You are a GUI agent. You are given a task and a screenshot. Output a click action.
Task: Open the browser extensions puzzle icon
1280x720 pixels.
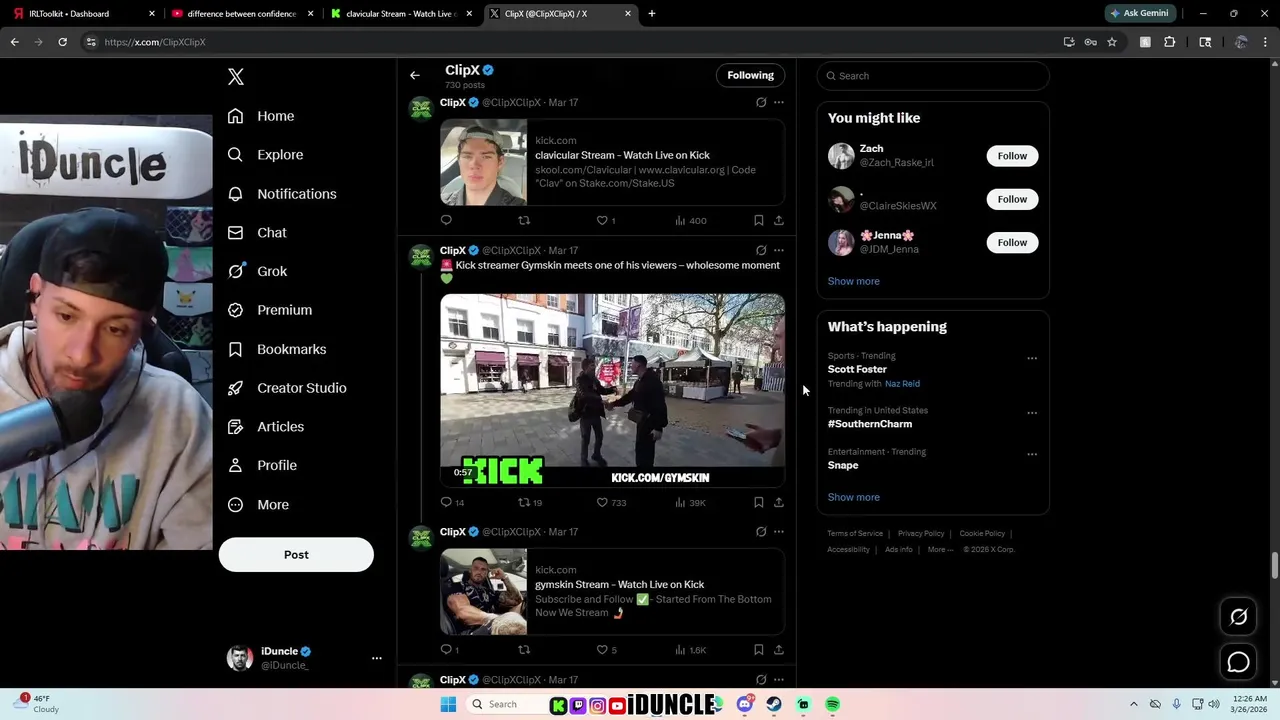coord(1170,42)
